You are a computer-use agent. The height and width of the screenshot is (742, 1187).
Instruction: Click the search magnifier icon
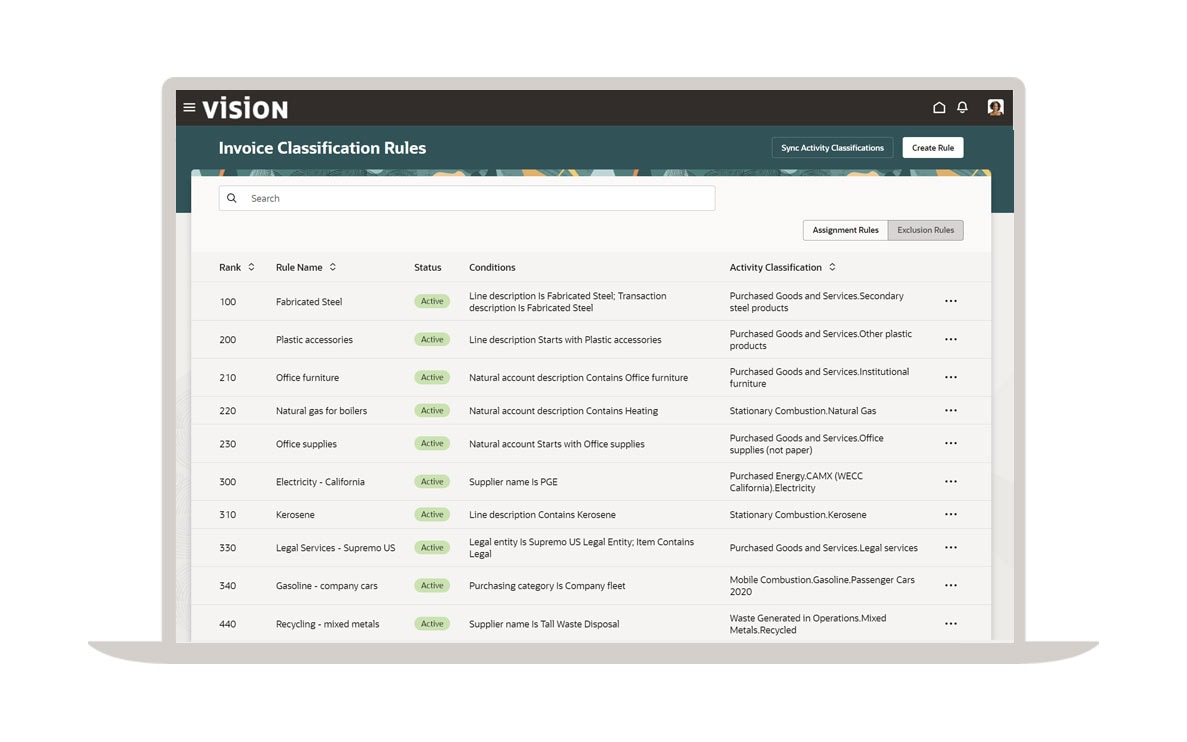click(231, 198)
